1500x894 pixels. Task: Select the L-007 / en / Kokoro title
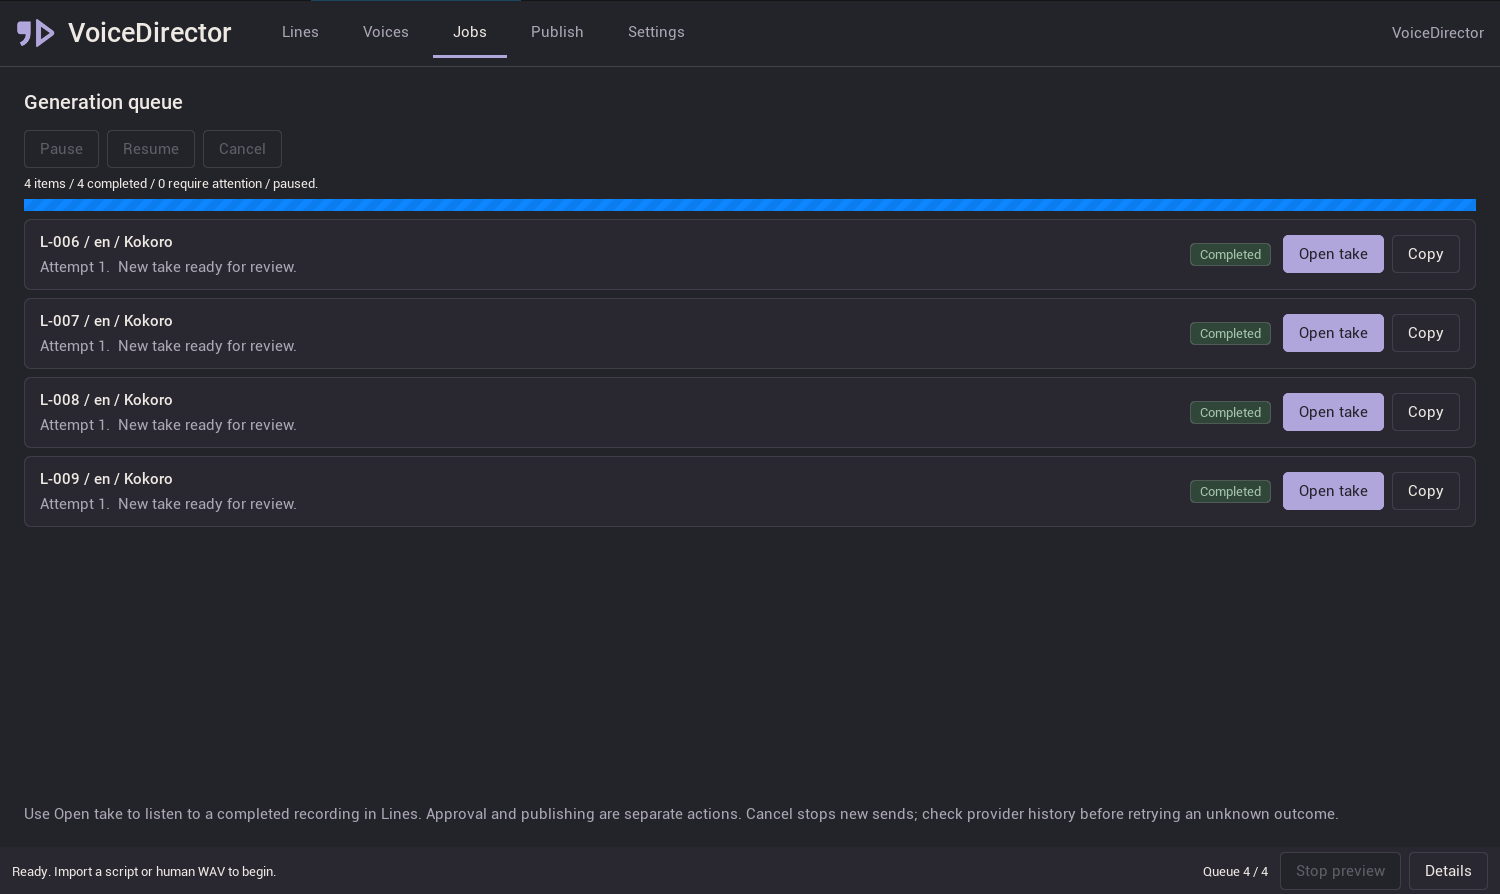106,321
